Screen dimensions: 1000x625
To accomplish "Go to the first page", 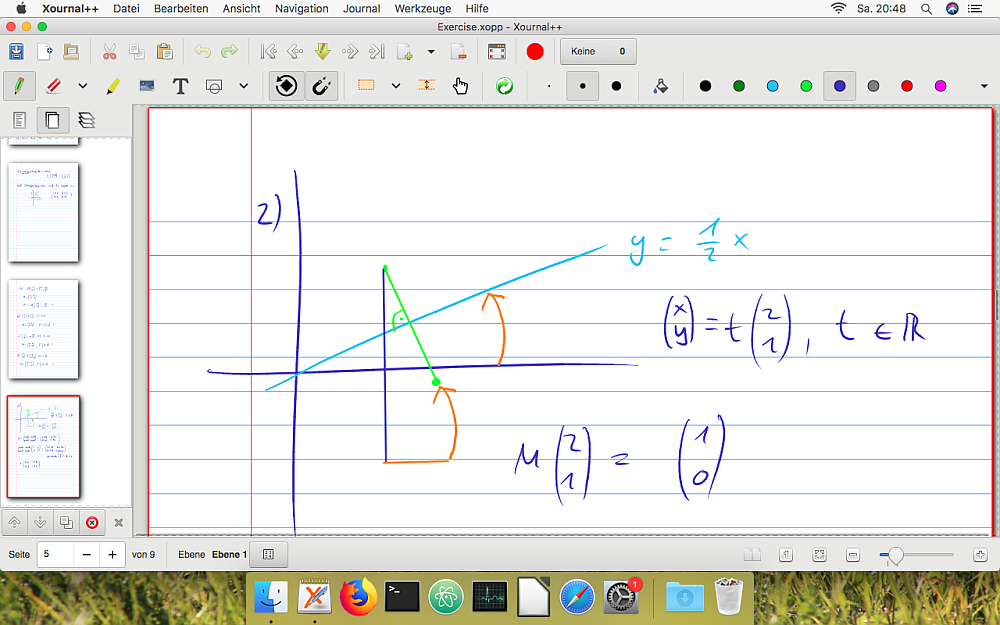I will pos(268,52).
